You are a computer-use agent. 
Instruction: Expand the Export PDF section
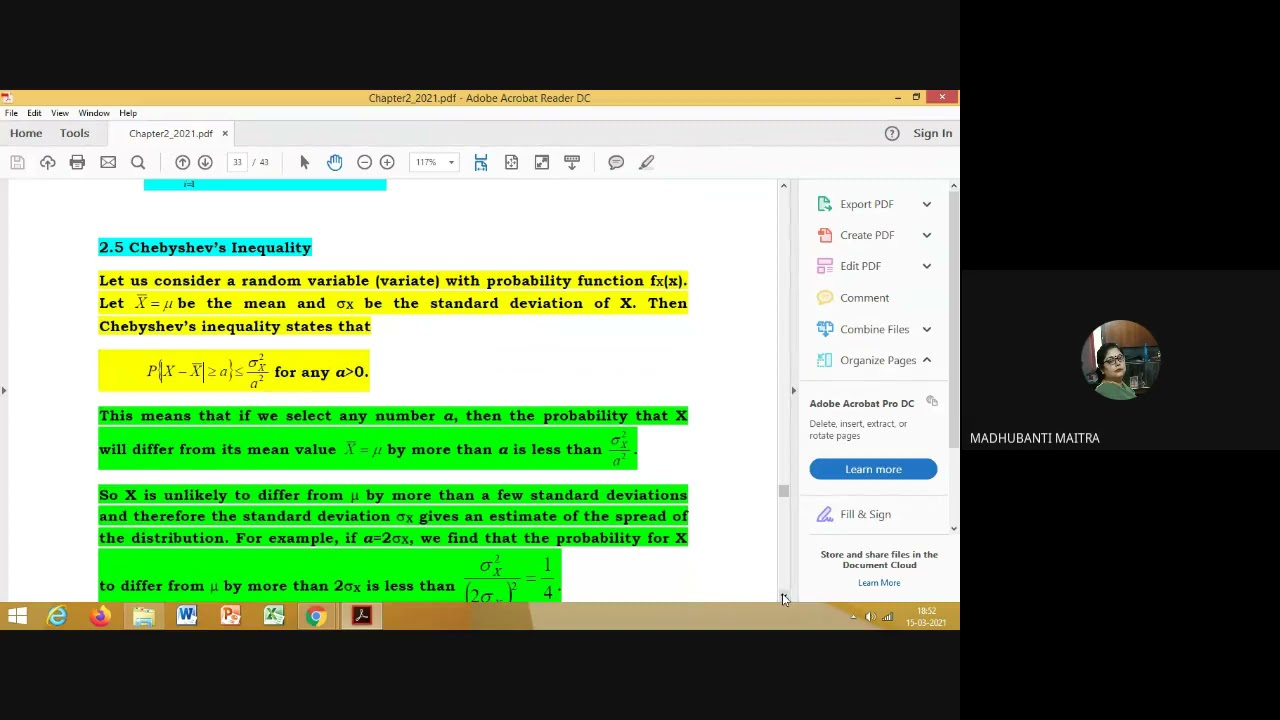[926, 204]
